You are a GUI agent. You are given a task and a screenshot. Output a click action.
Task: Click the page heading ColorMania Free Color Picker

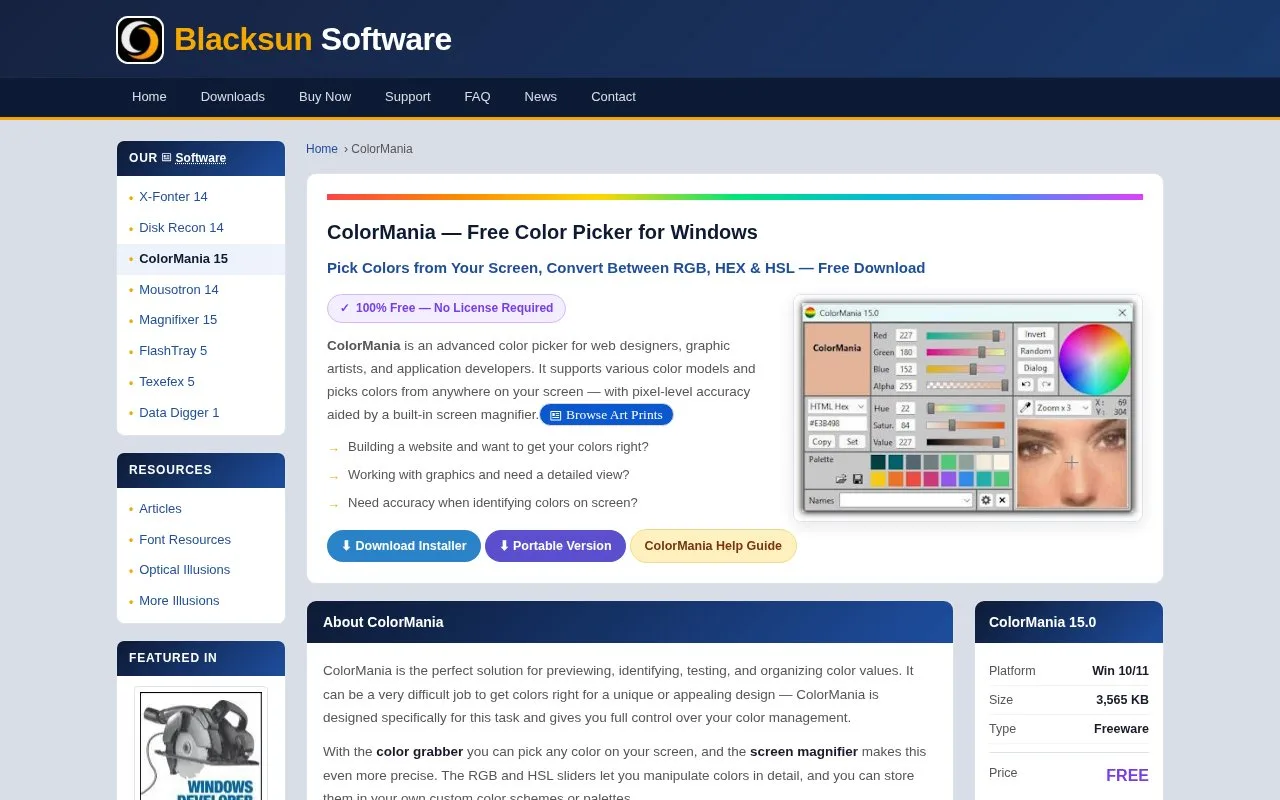click(542, 232)
